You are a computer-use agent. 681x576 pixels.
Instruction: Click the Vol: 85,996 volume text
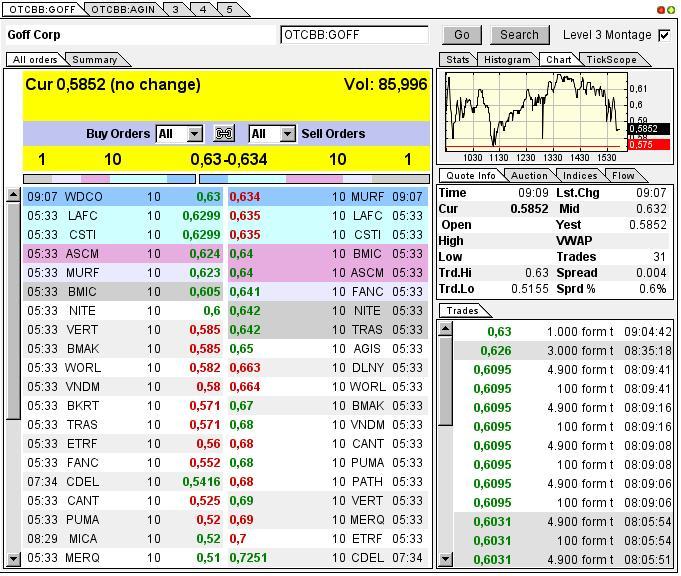pyautogui.click(x=386, y=84)
